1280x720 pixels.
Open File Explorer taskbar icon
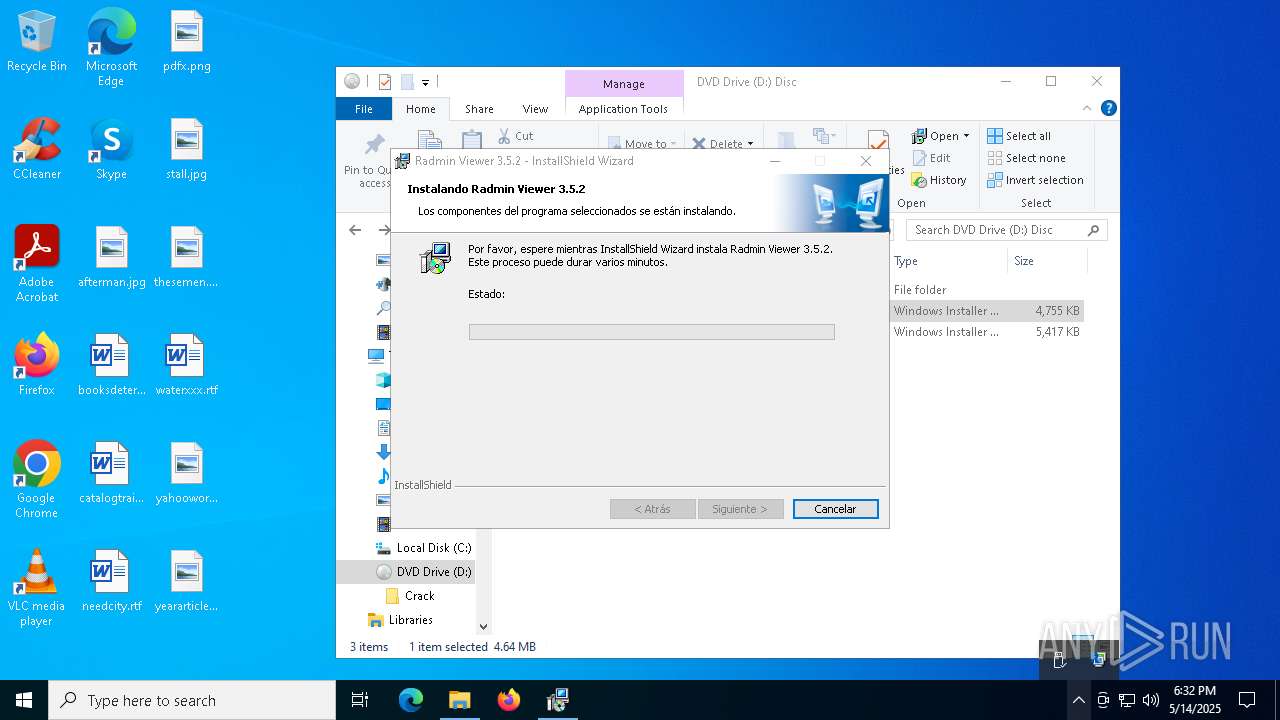(x=459, y=700)
